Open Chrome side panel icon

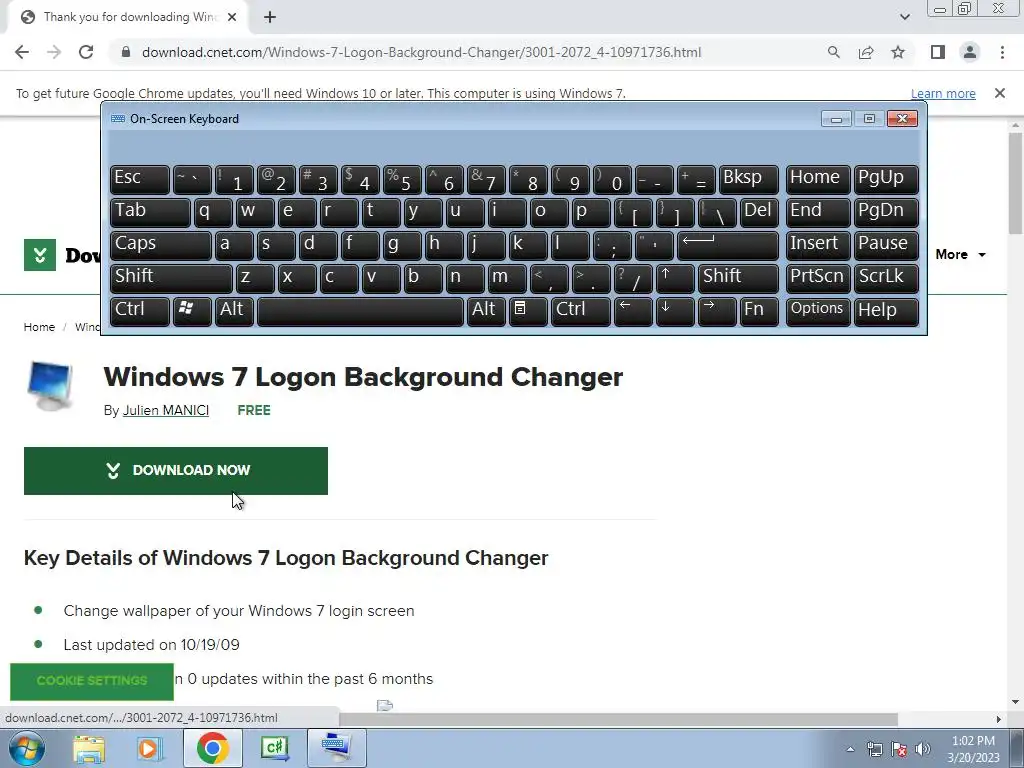(938, 52)
